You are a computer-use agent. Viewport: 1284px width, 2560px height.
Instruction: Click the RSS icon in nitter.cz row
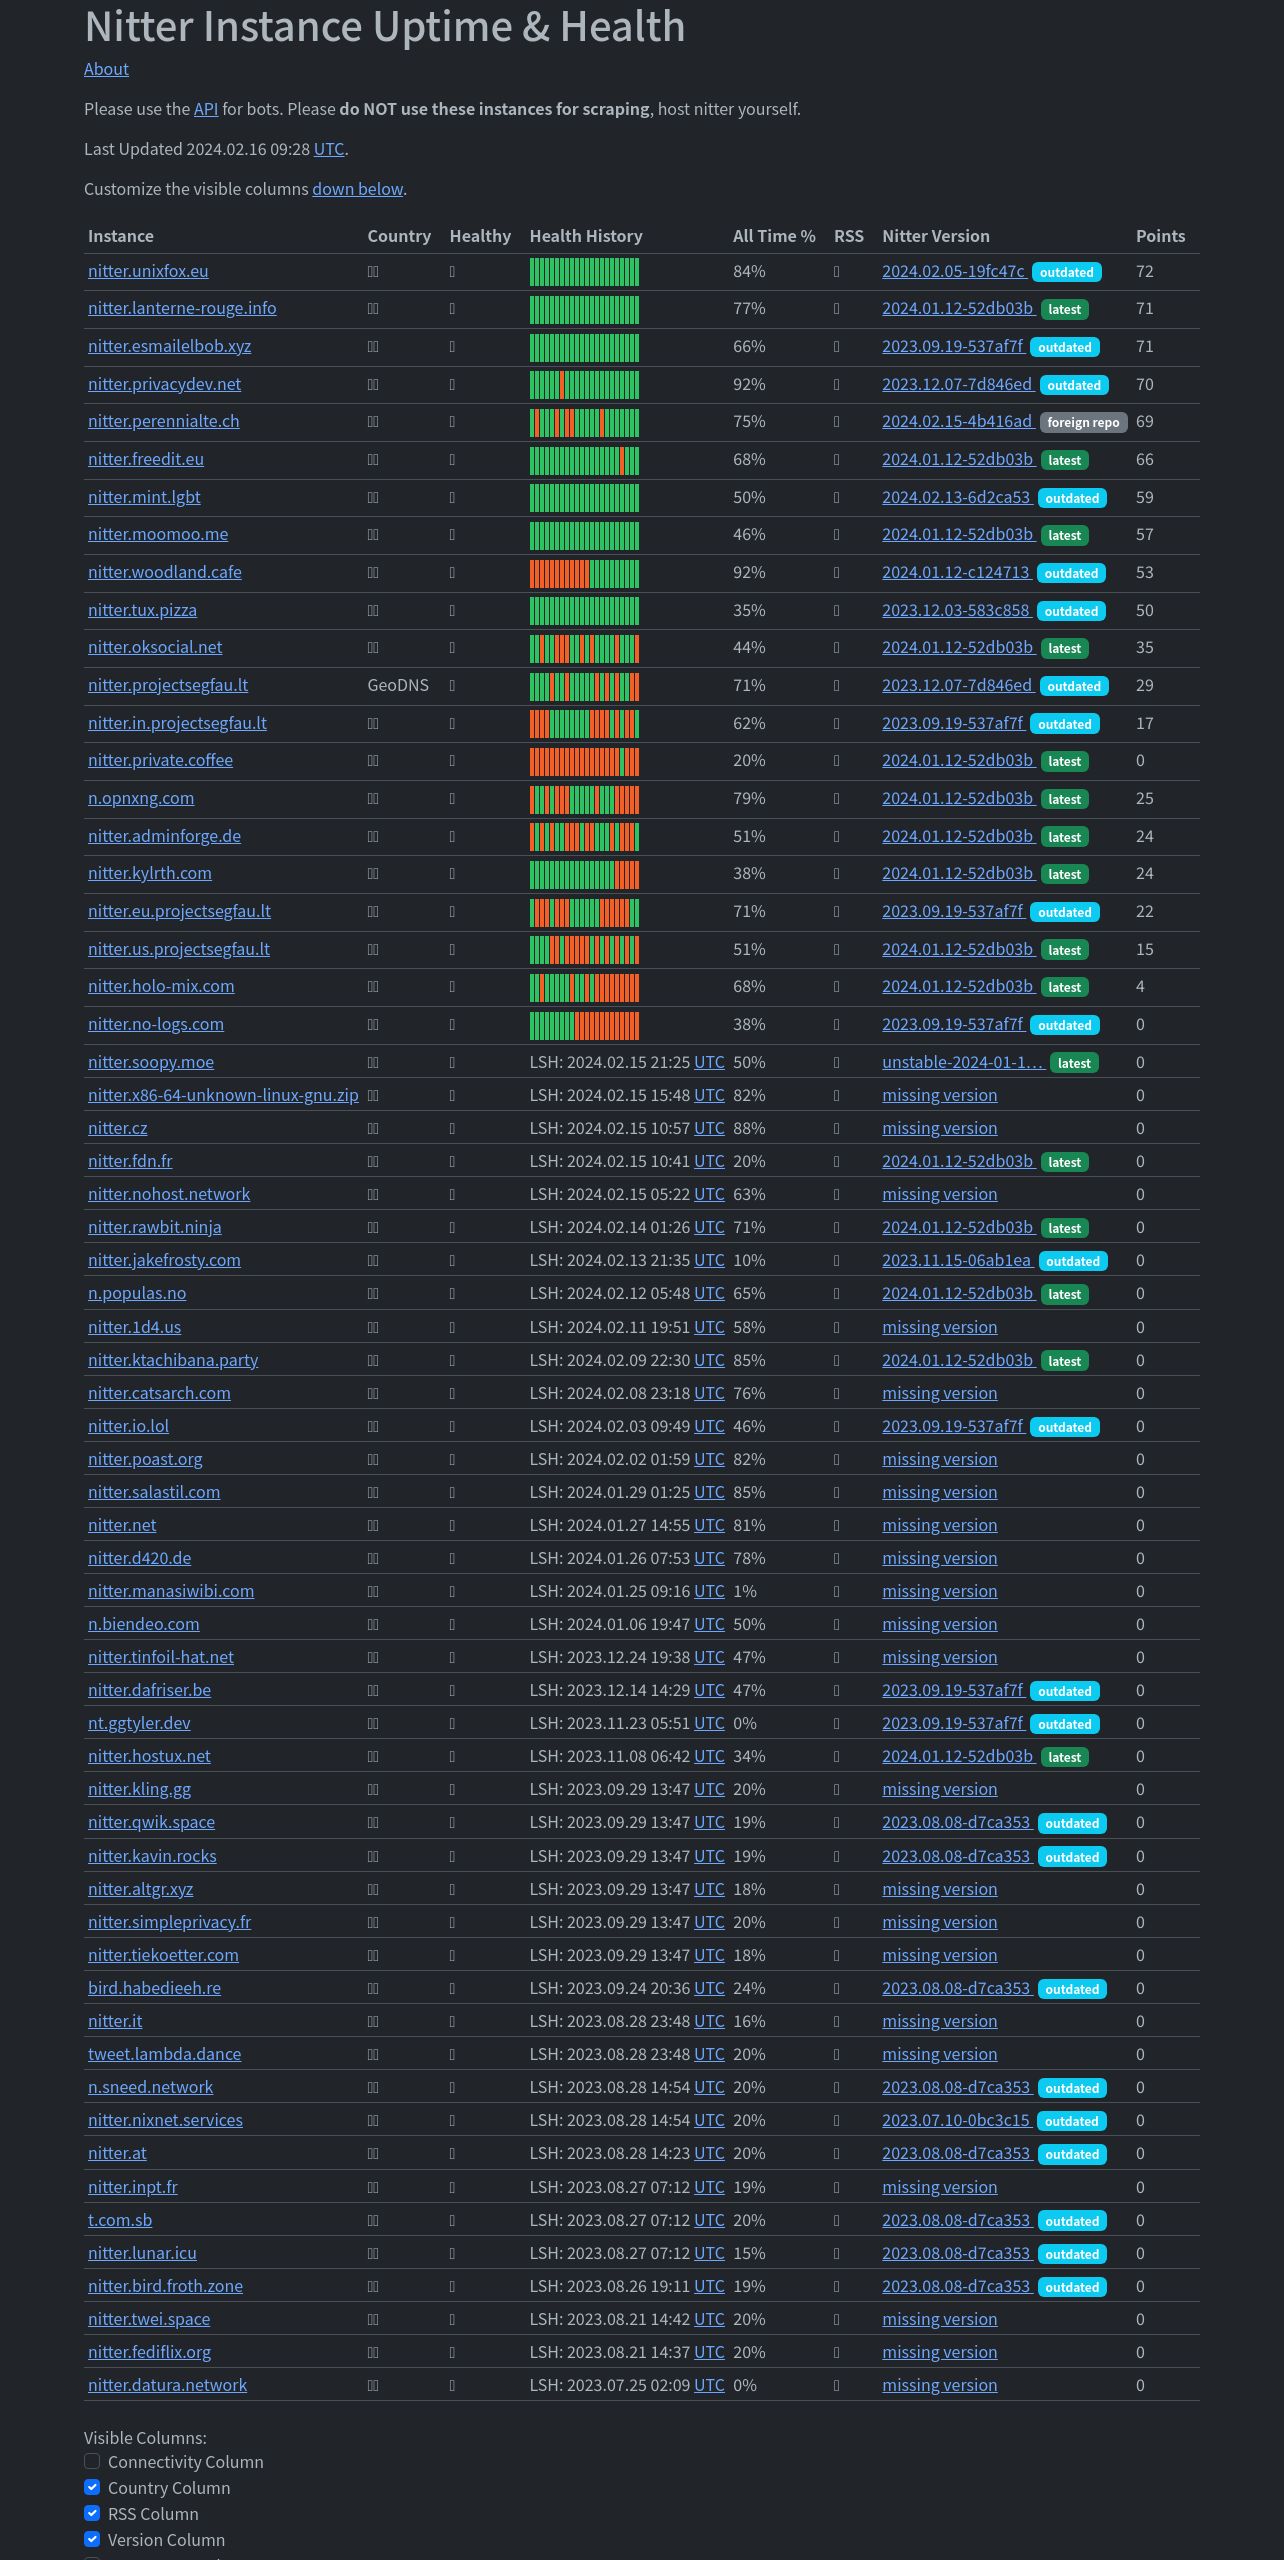837,1129
